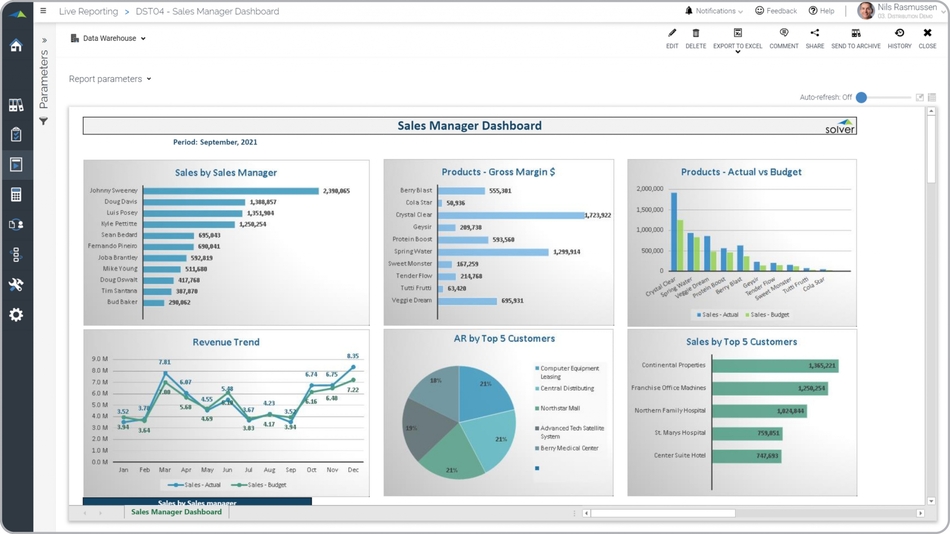Image resolution: width=950 pixels, height=534 pixels.
Task: Go to Home in the left sidebar
Action: click(x=16, y=46)
